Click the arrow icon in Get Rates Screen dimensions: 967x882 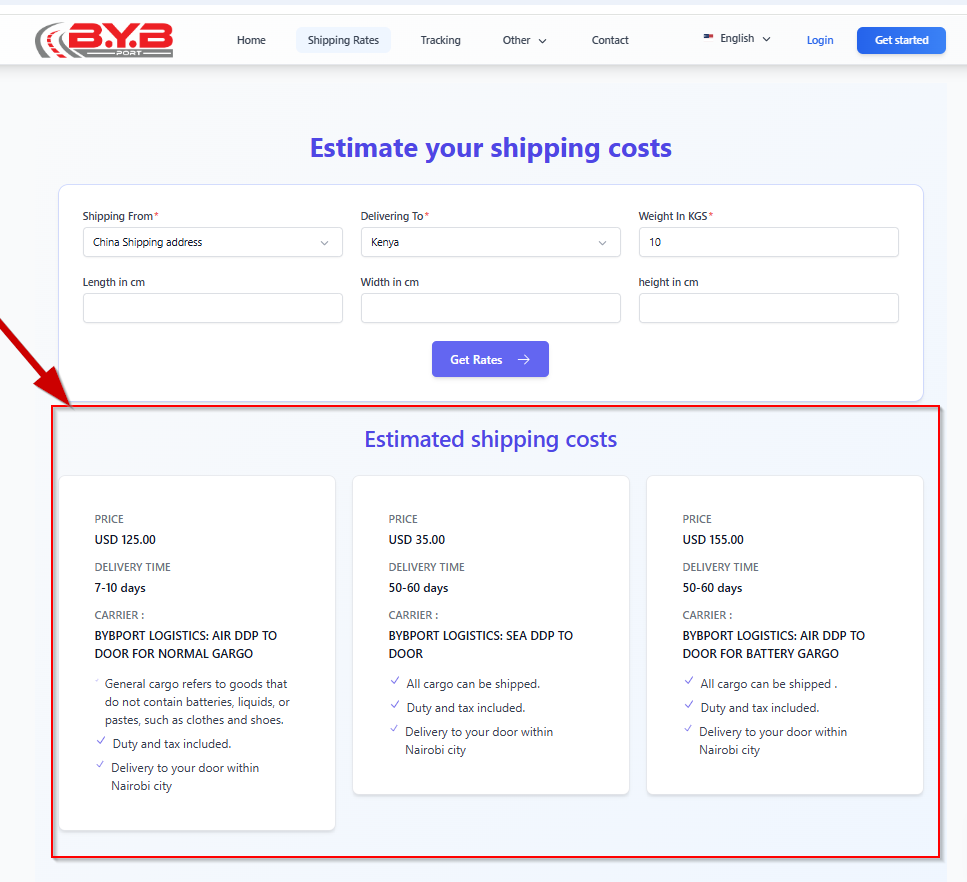(524, 360)
